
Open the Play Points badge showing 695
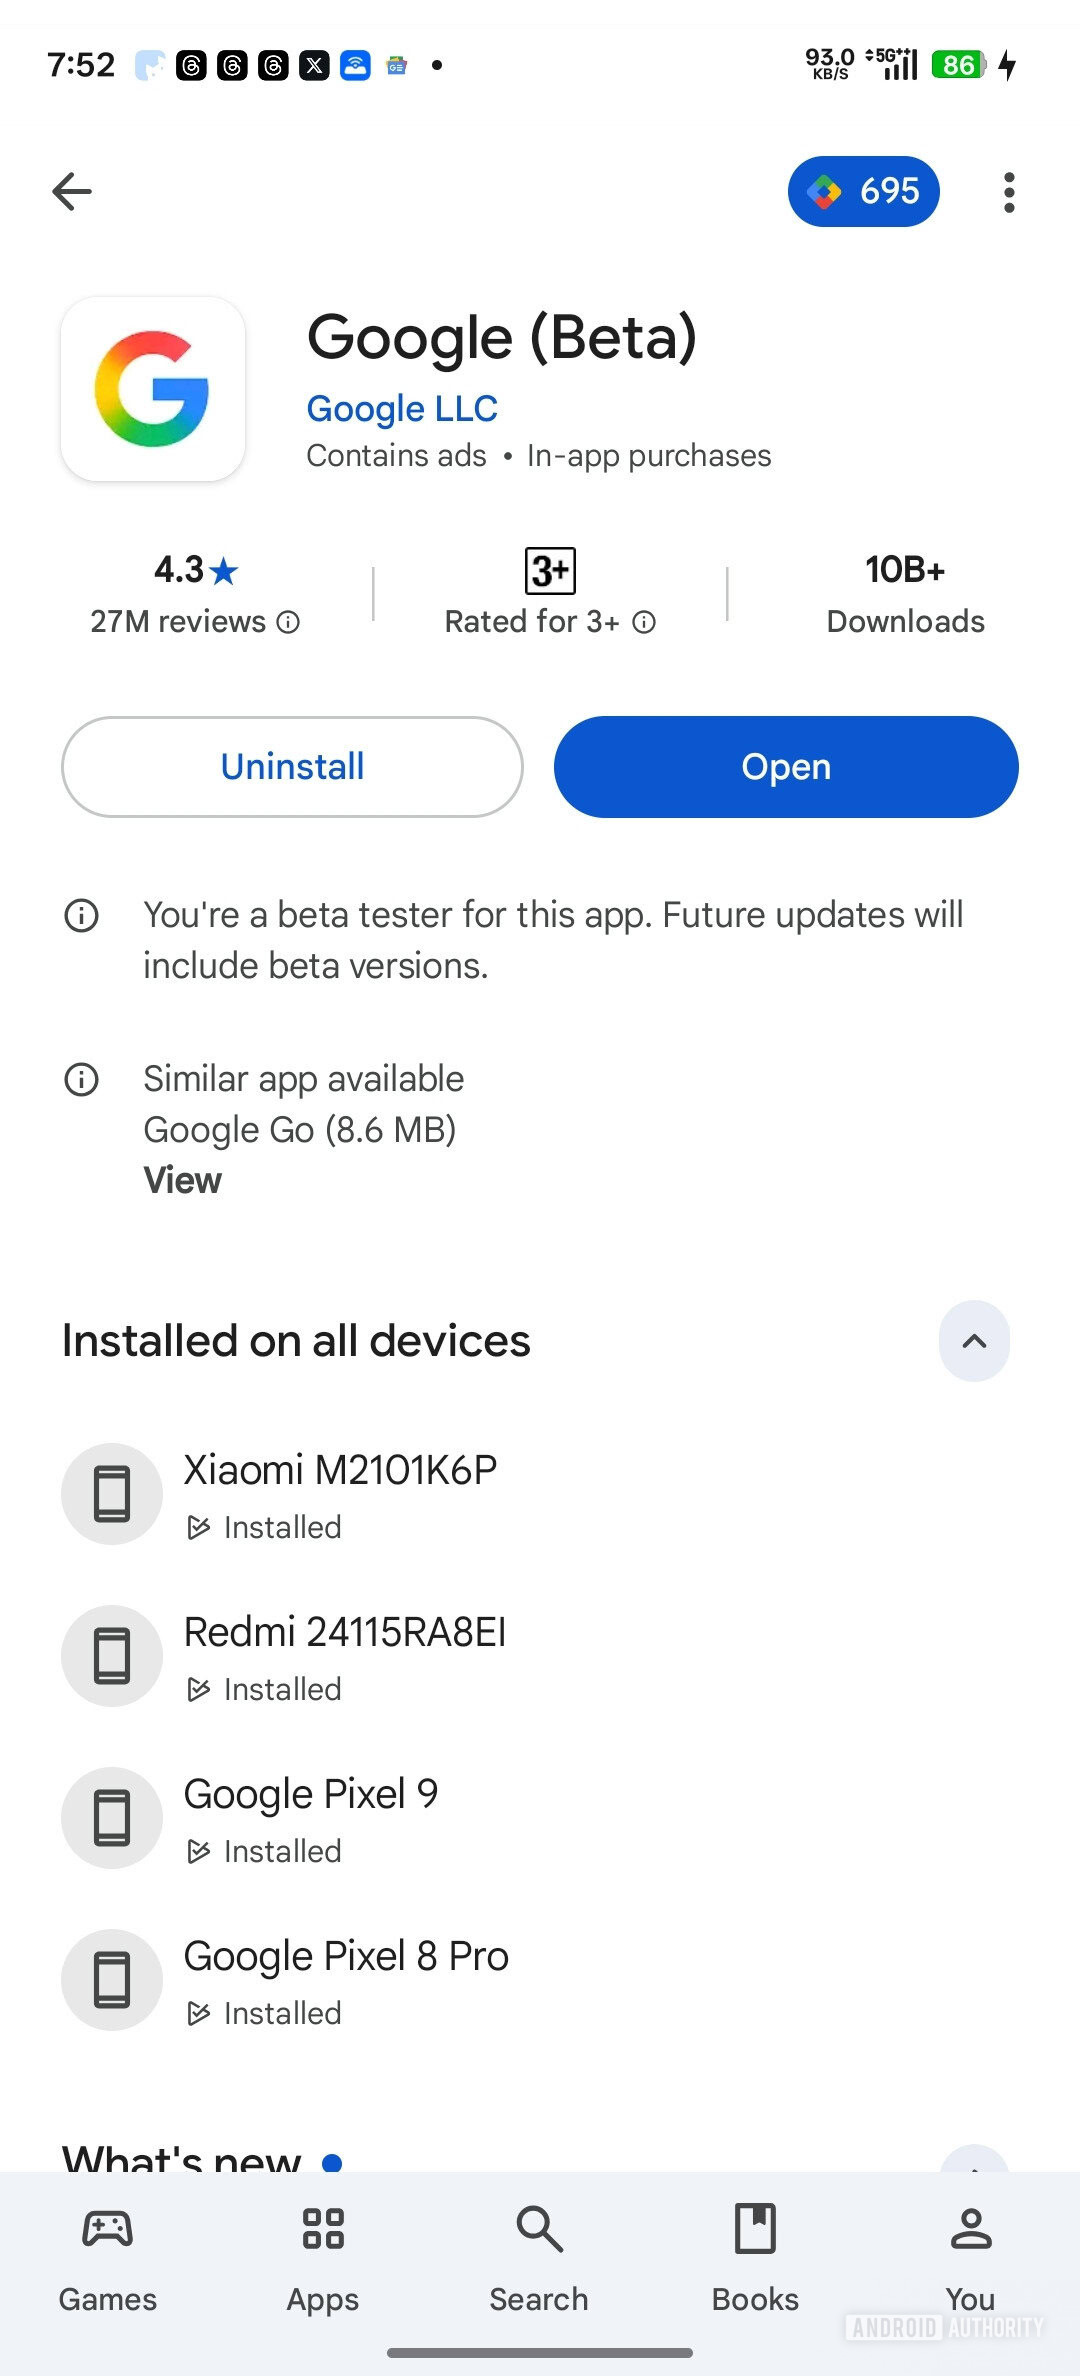pos(863,191)
